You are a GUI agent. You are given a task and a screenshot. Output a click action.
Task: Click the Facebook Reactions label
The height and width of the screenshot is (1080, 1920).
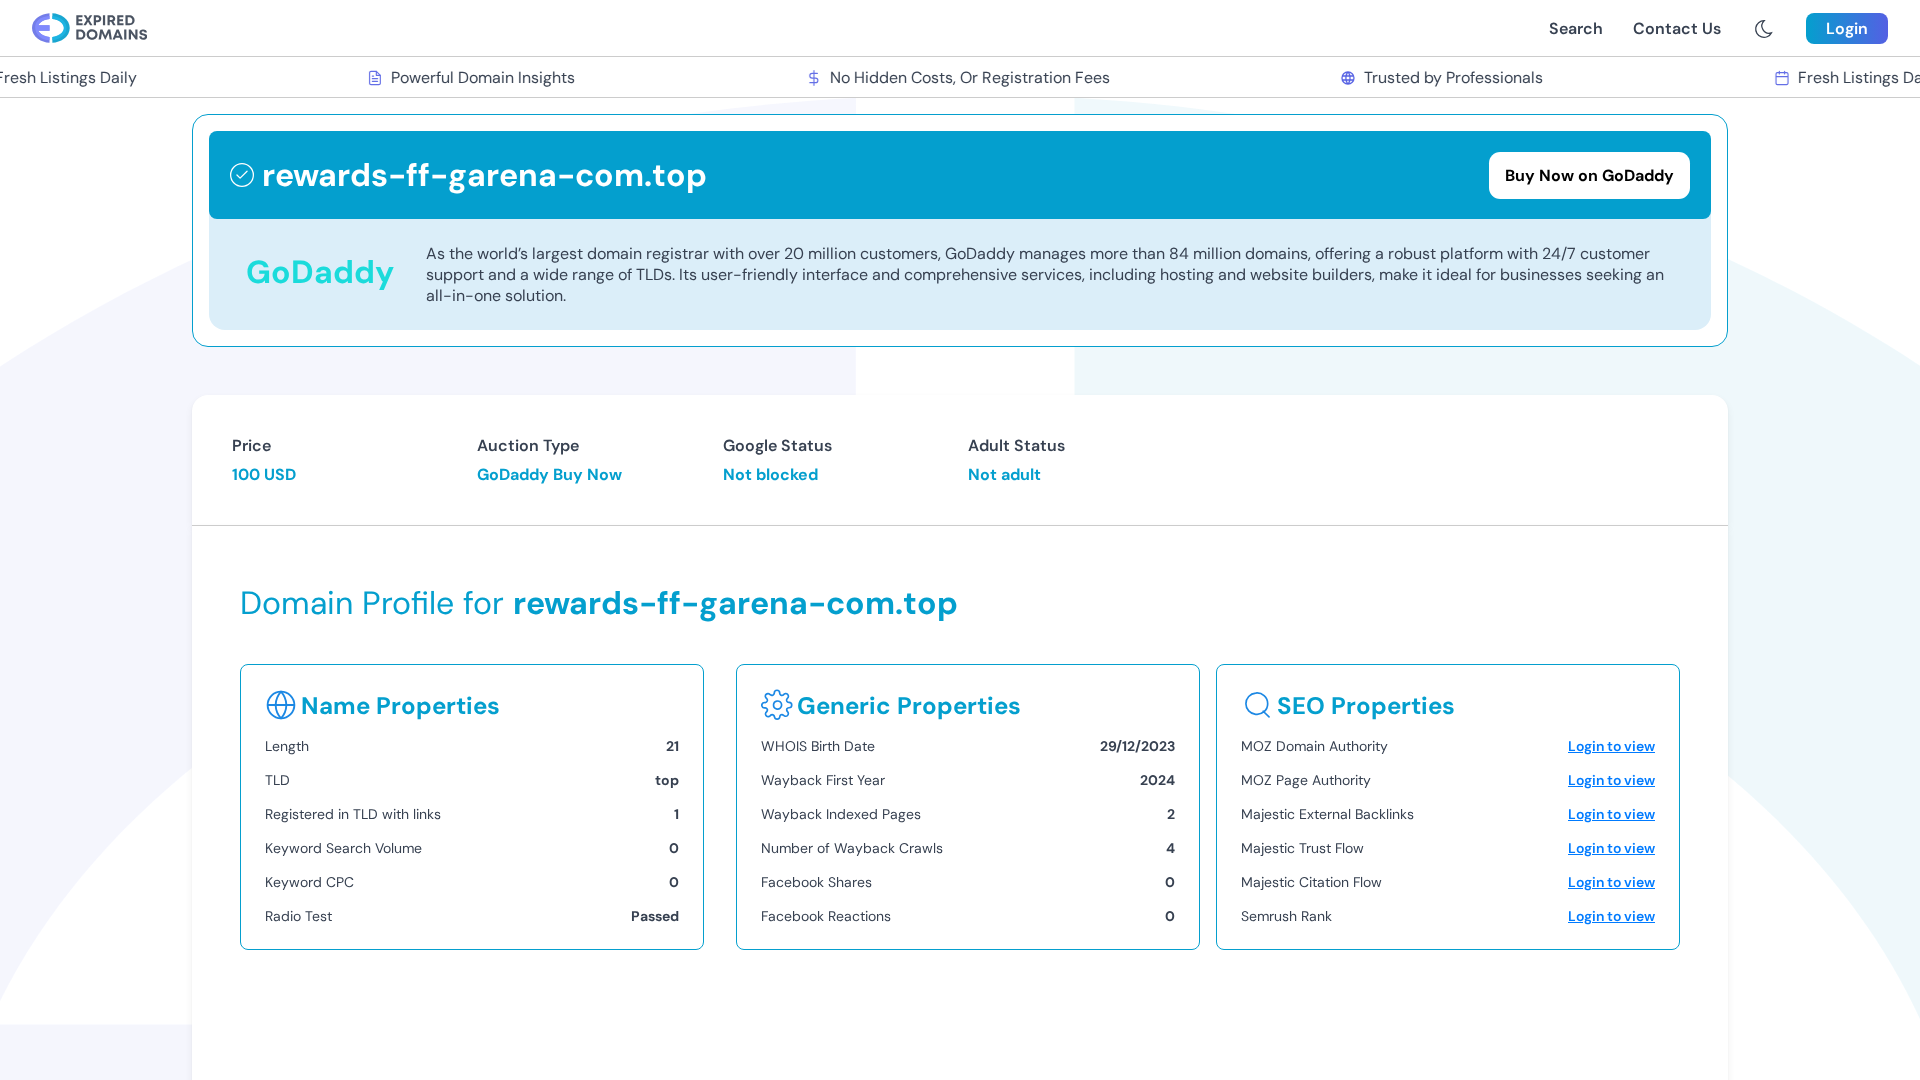(826, 916)
